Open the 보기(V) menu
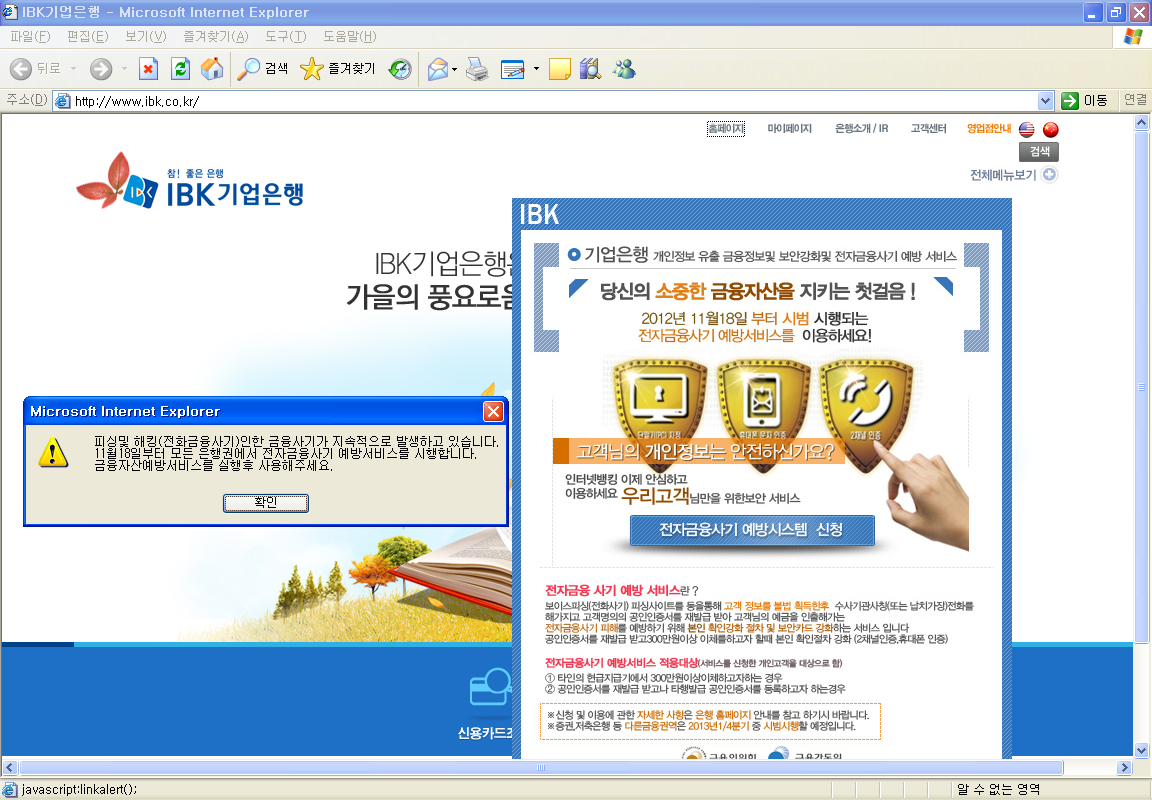Viewport: 1152px width, 800px height. coord(145,36)
